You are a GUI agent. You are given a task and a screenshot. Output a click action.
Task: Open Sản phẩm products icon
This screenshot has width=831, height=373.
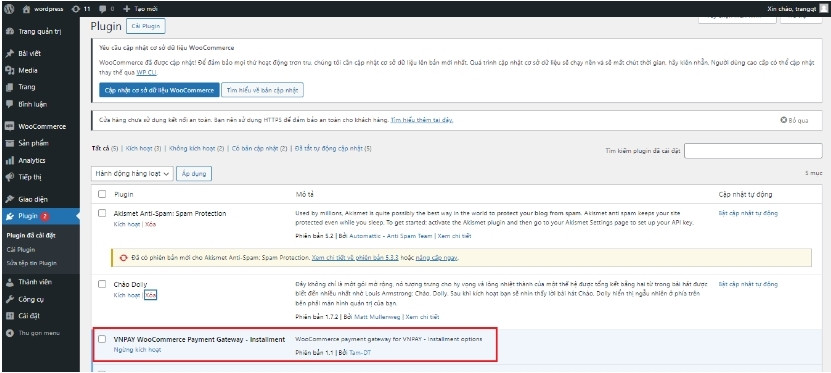10,144
